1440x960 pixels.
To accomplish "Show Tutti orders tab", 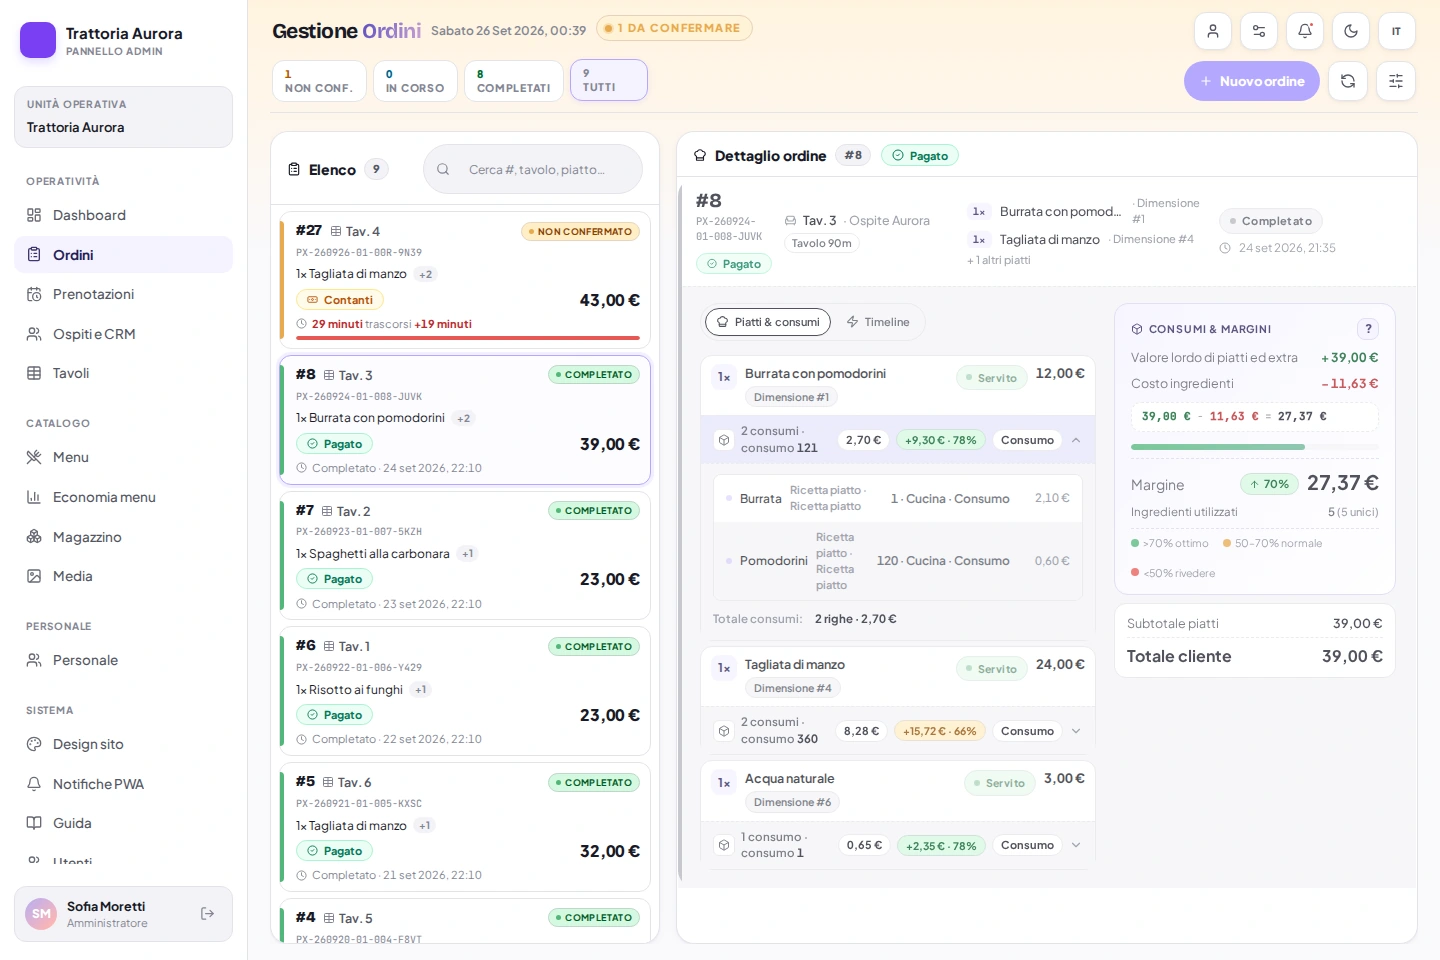I will (x=609, y=80).
